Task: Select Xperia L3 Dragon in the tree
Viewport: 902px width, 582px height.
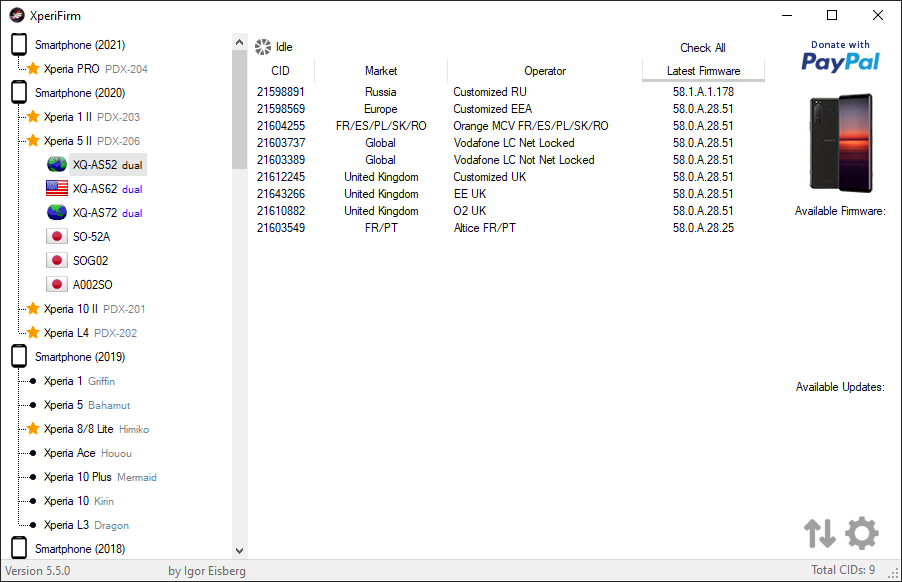Action: [x=86, y=525]
